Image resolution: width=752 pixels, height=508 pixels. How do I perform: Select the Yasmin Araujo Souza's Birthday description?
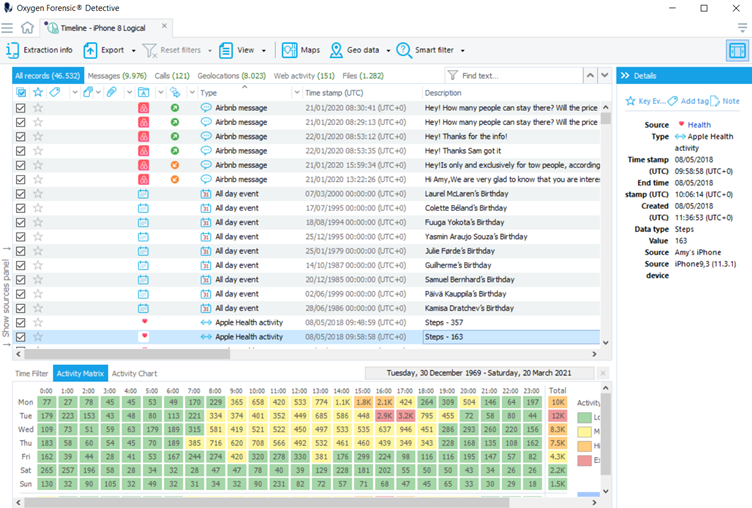pyautogui.click(x=476, y=236)
